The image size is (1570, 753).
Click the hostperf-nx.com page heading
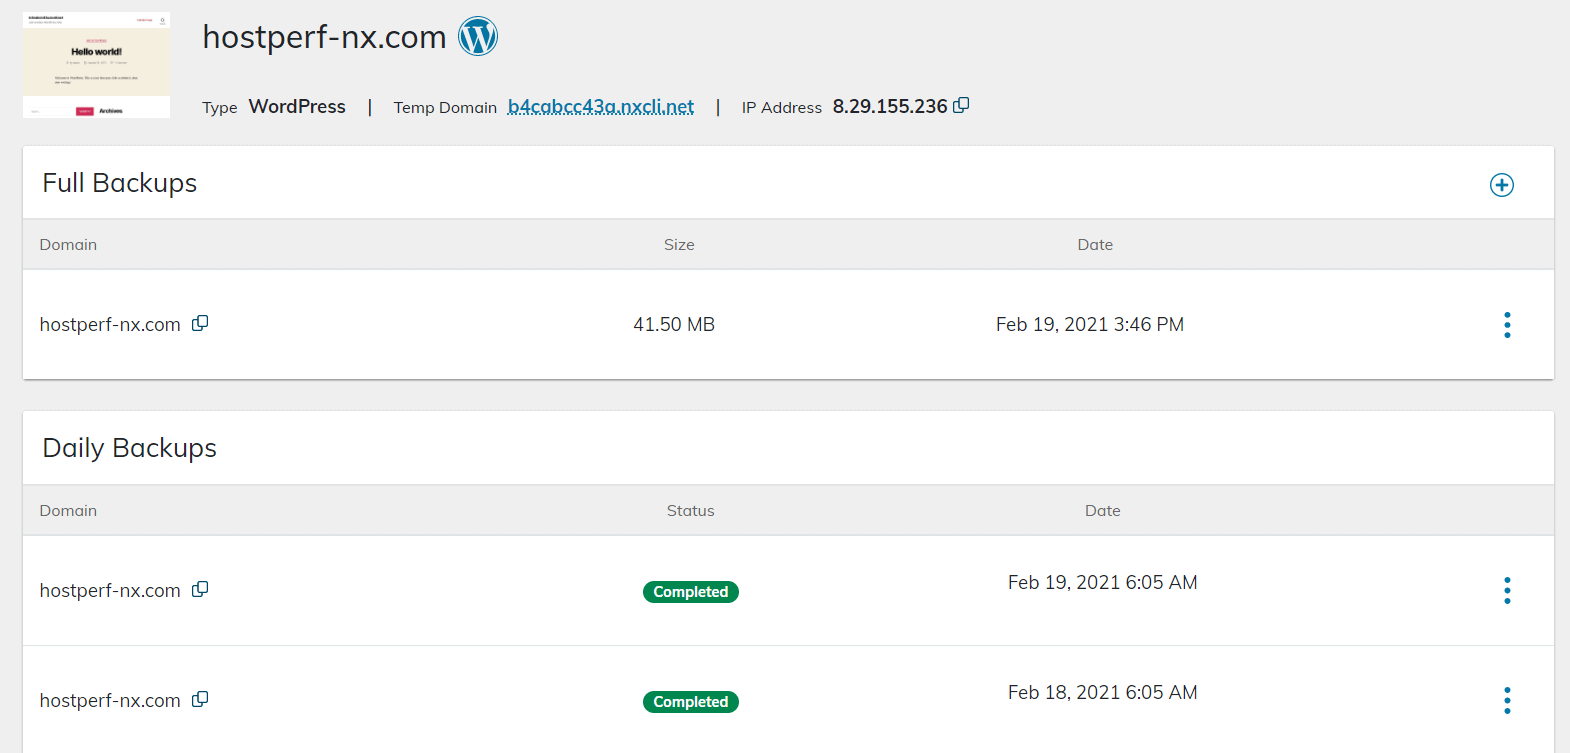click(x=324, y=37)
